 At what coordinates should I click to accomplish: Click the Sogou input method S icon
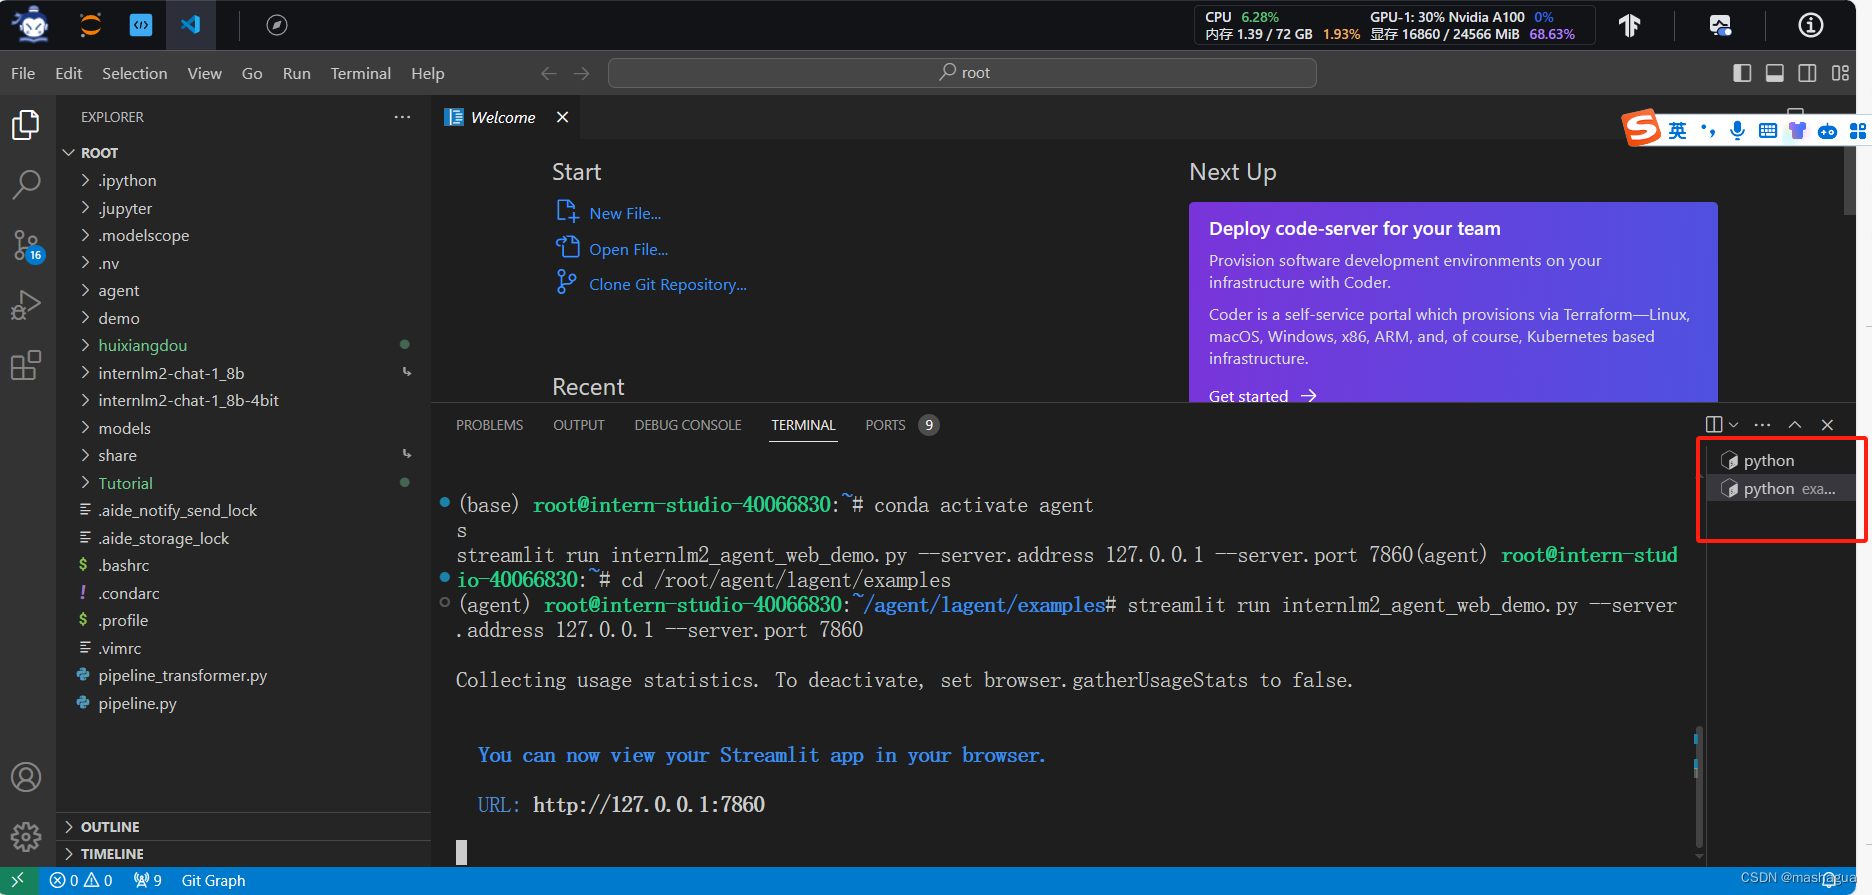[1641, 128]
